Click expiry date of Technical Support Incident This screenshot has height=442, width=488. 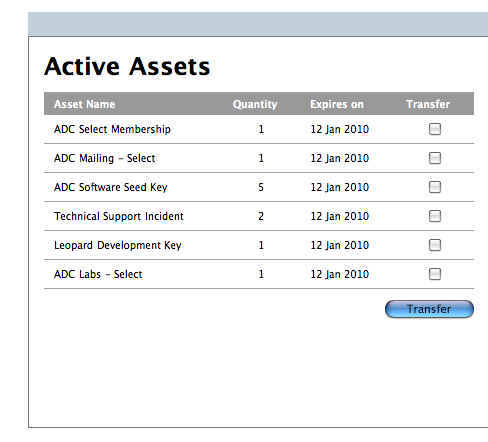pyautogui.click(x=340, y=216)
